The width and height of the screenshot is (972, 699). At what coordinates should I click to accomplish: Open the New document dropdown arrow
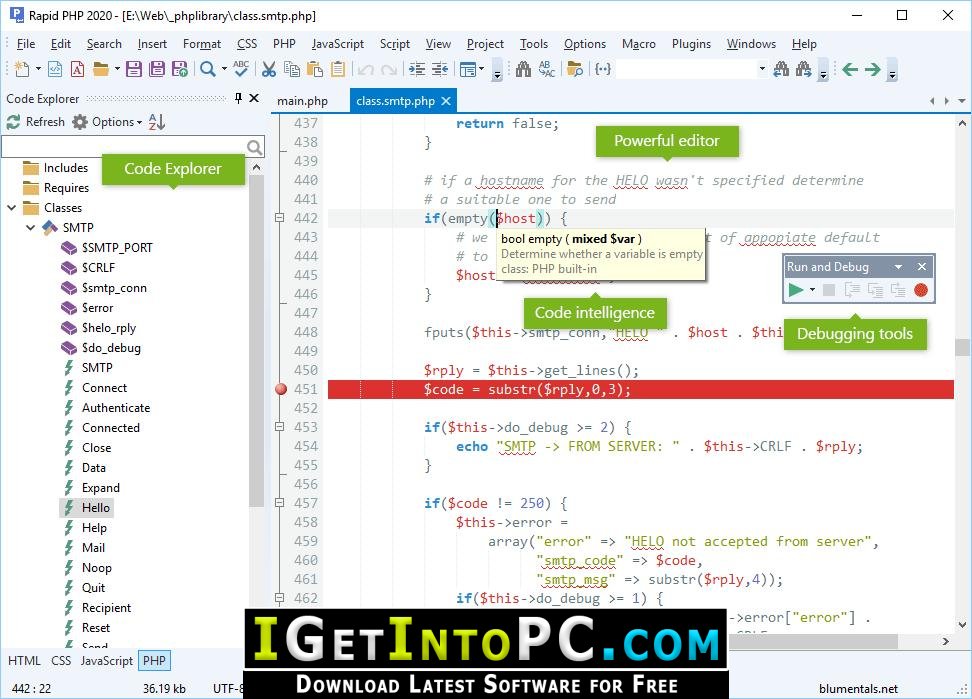(38, 69)
